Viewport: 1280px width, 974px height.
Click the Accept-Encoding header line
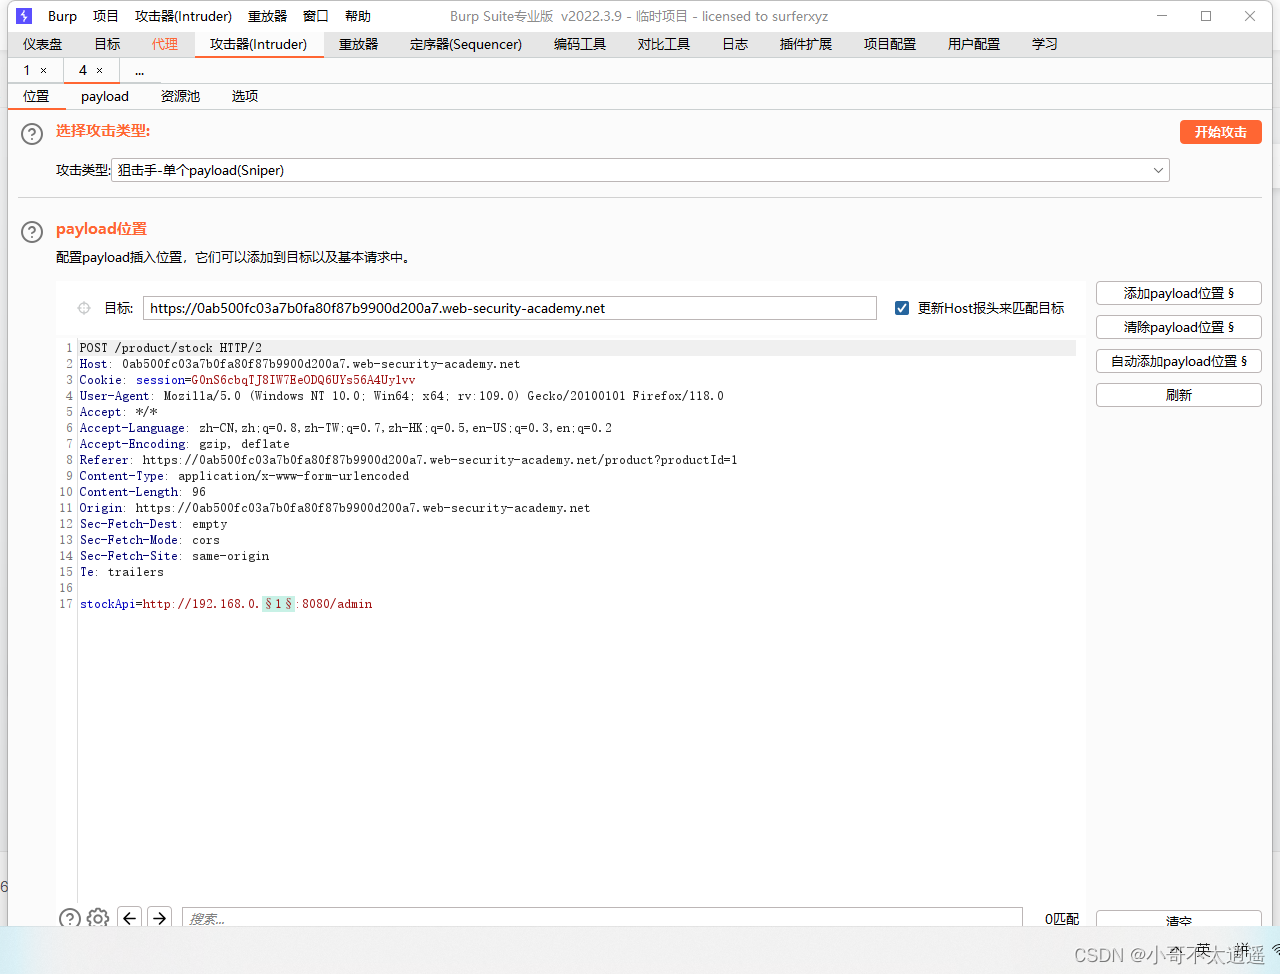pyautogui.click(x=185, y=444)
